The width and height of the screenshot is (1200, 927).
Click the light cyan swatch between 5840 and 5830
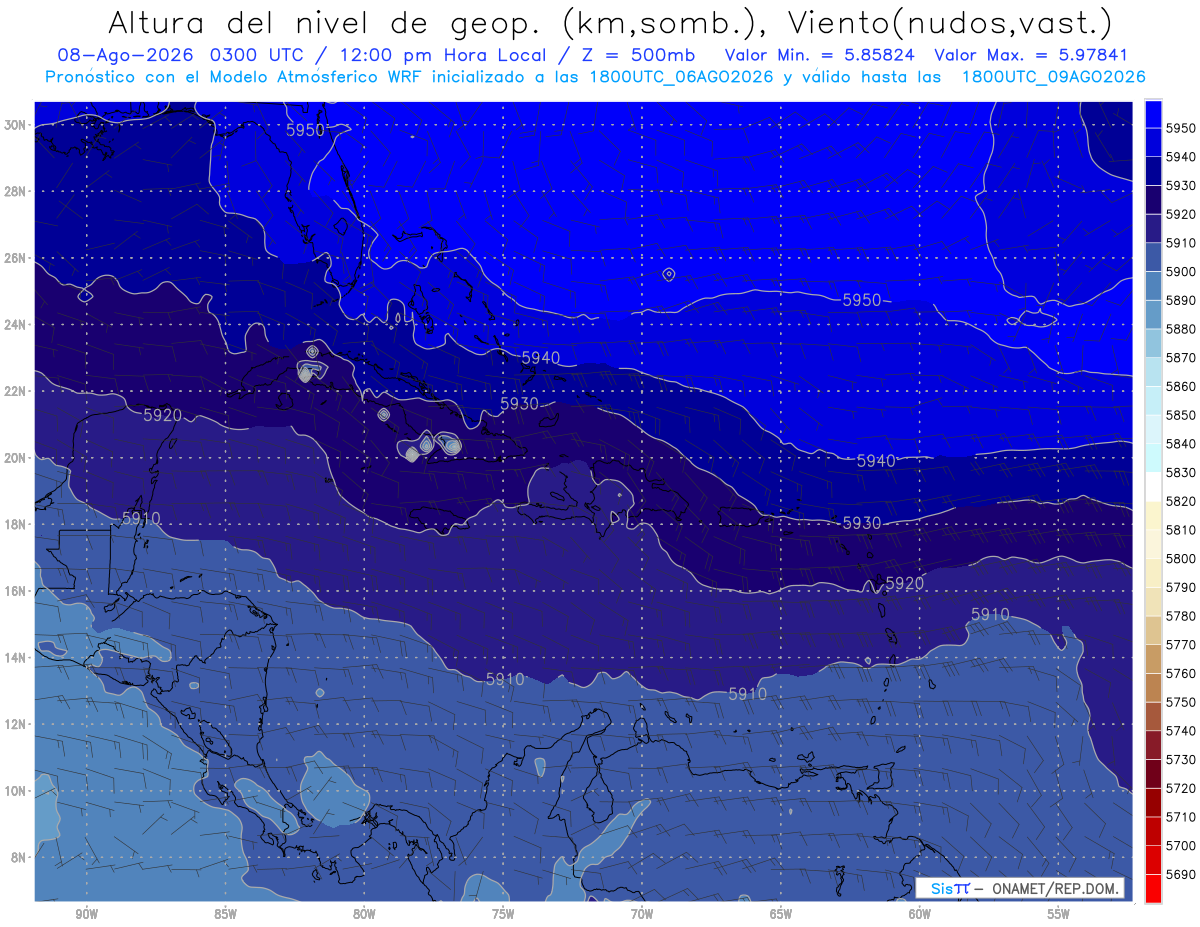(1153, 458)
